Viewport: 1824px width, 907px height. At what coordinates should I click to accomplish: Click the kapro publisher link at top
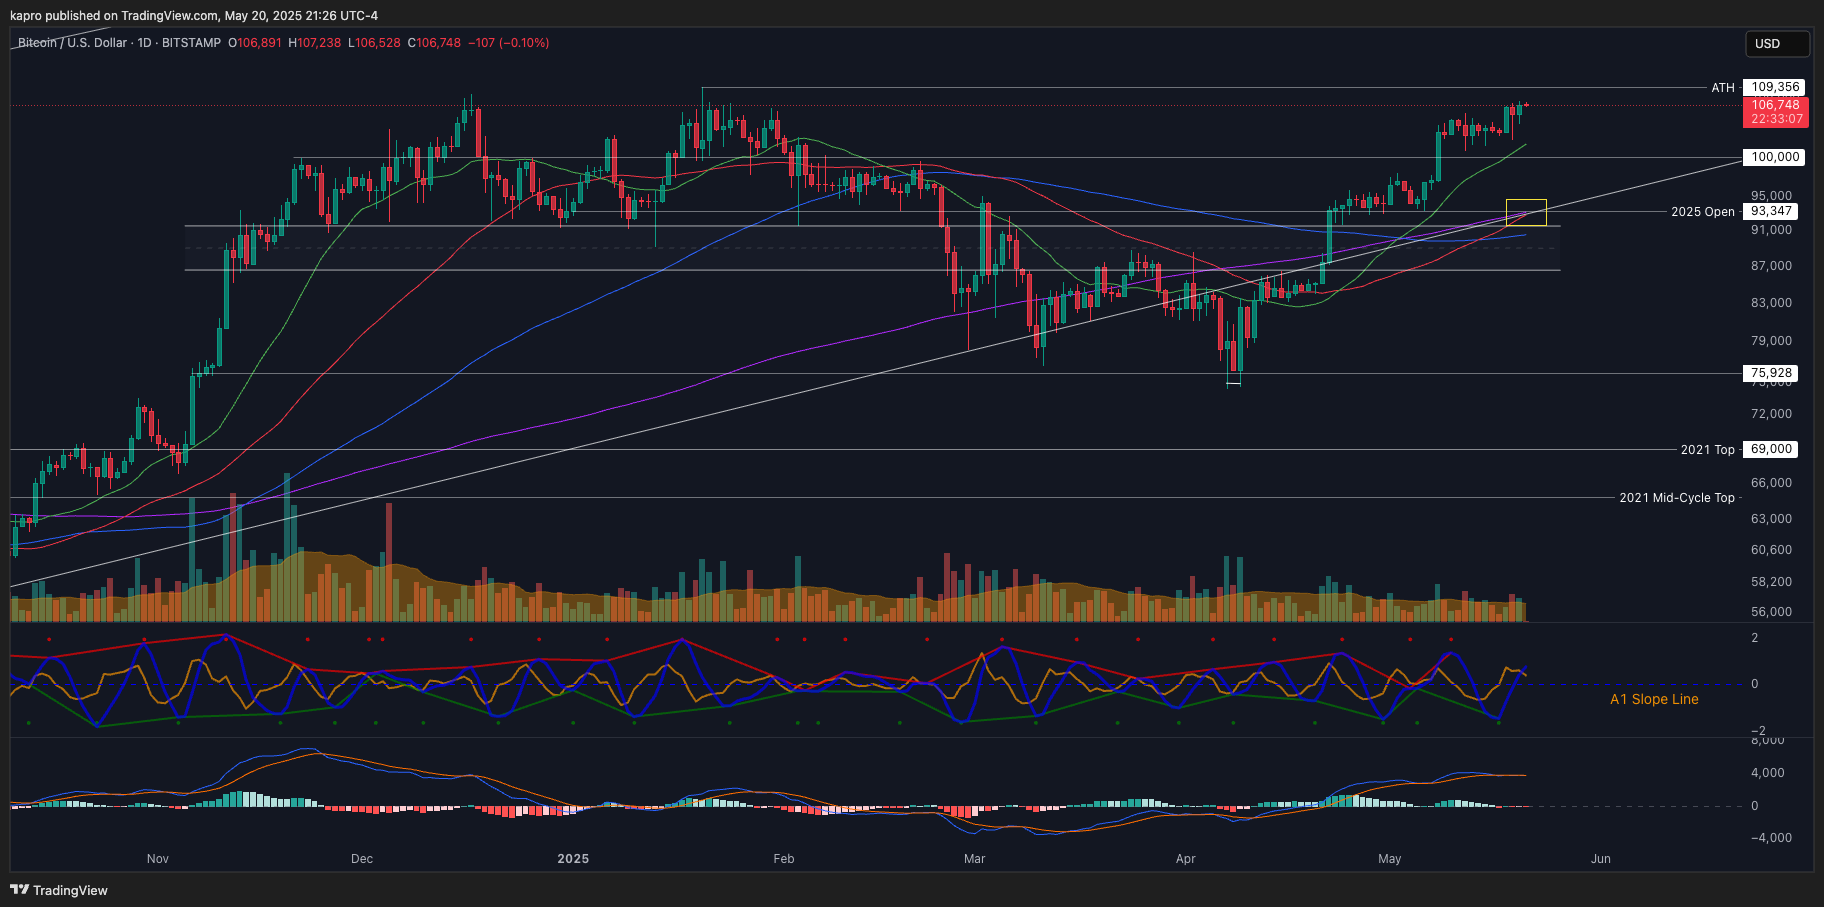(25, 15)
